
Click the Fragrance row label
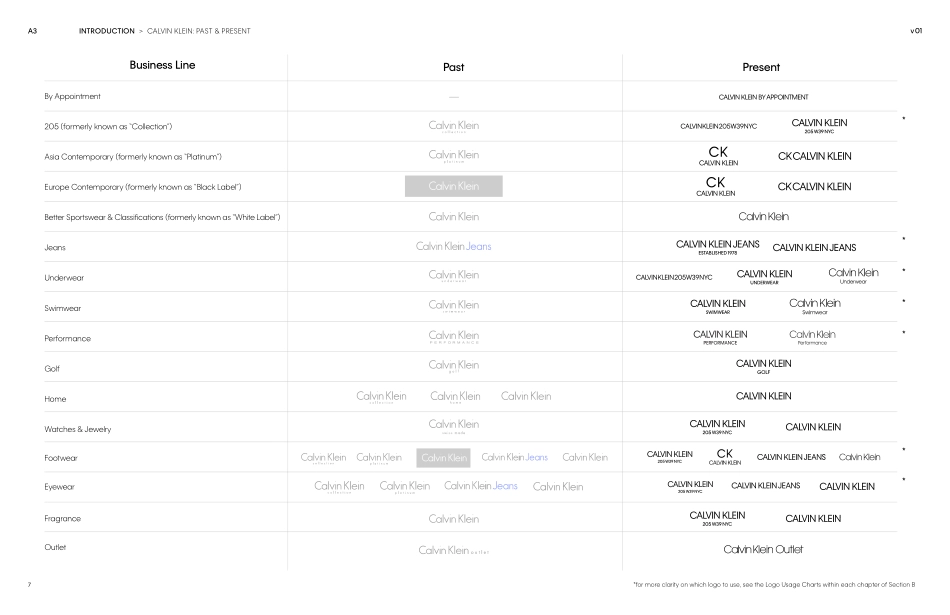click(62, 519)
